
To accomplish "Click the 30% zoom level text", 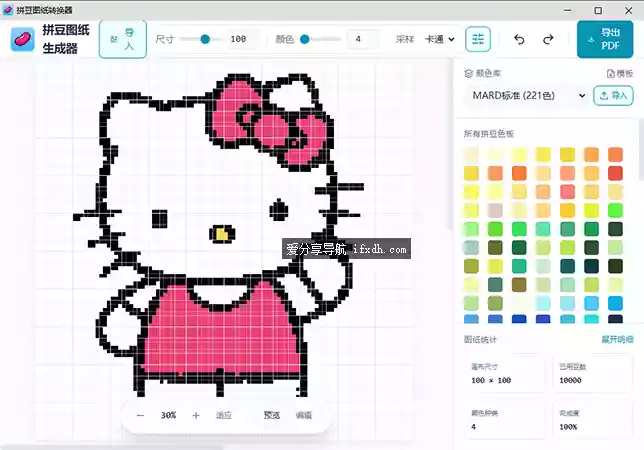I will (x=168, y=416).
